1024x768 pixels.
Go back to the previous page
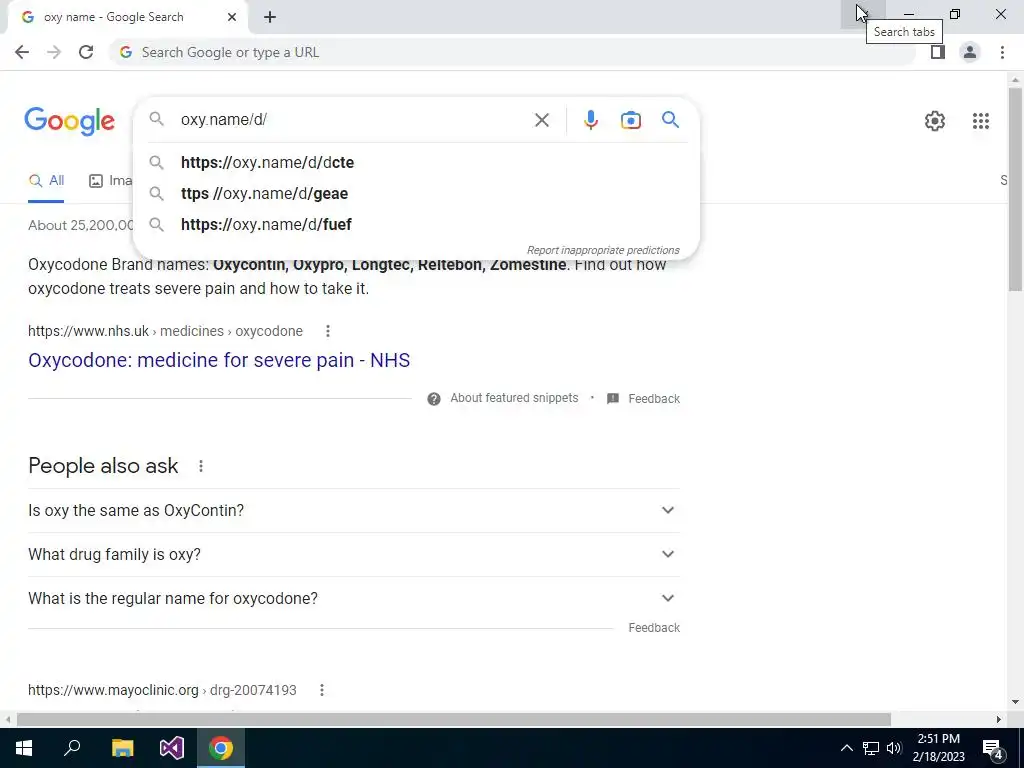pos(22,52)
